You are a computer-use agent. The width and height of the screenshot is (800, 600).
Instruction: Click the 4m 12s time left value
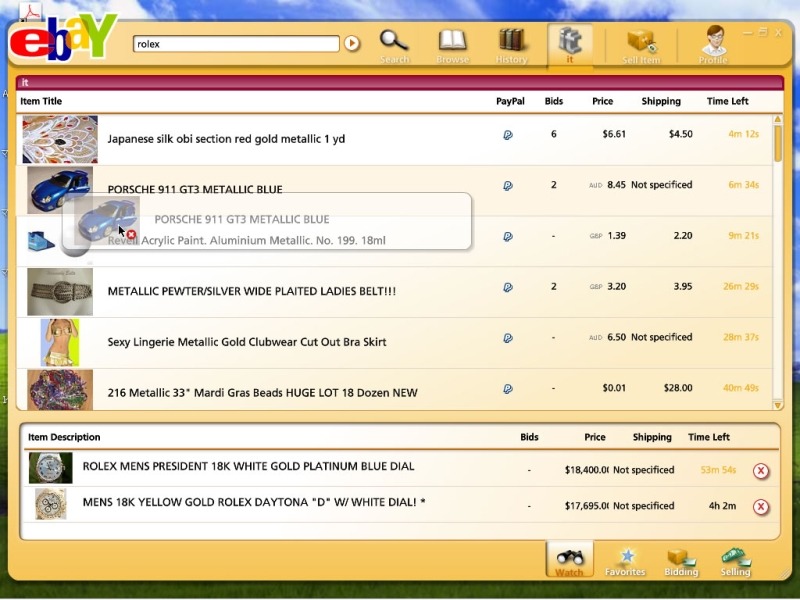click(x=743, y=134)
